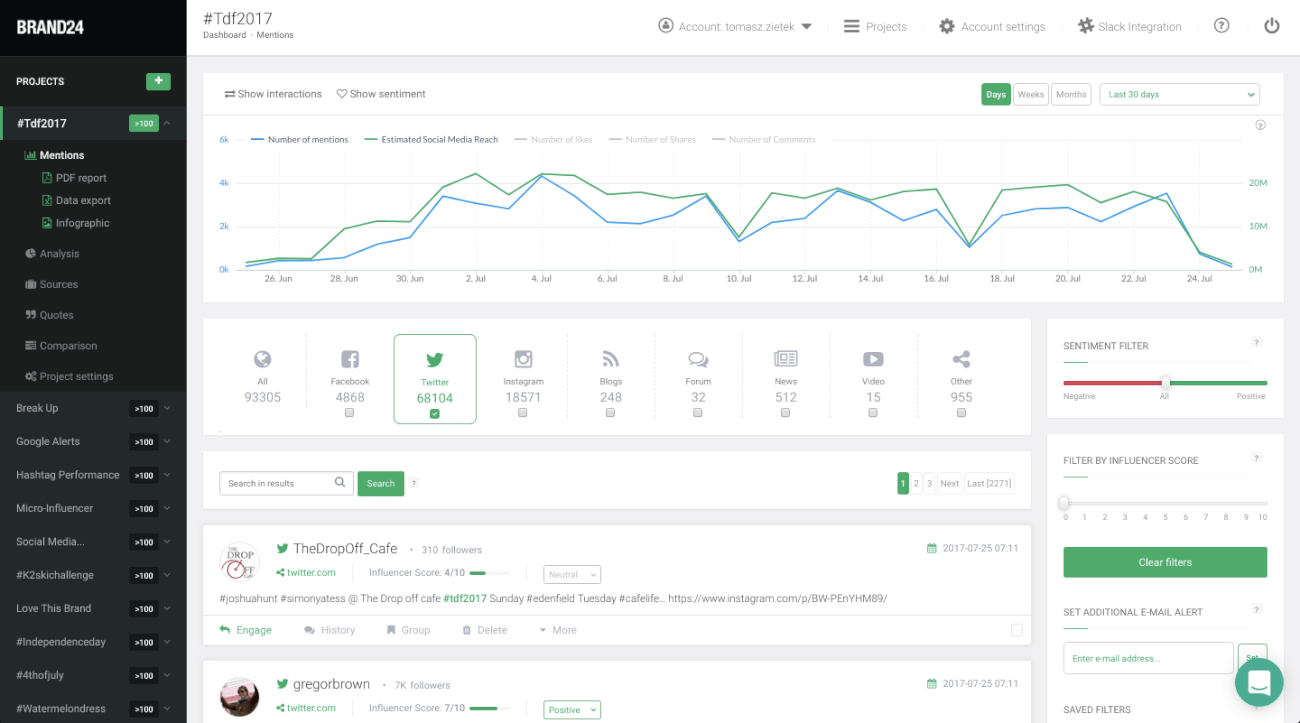The image size is (1300, 723).
Task: Click the magnifier icon in search field
Action: tap(341, 483)
